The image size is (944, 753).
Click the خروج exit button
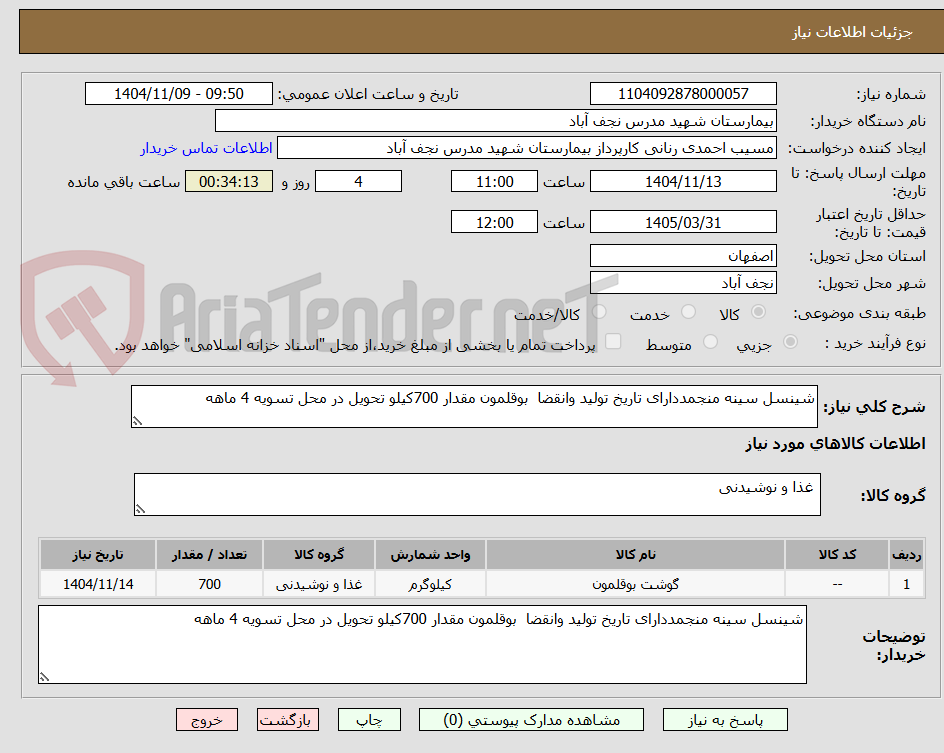(x=207, y=720)
